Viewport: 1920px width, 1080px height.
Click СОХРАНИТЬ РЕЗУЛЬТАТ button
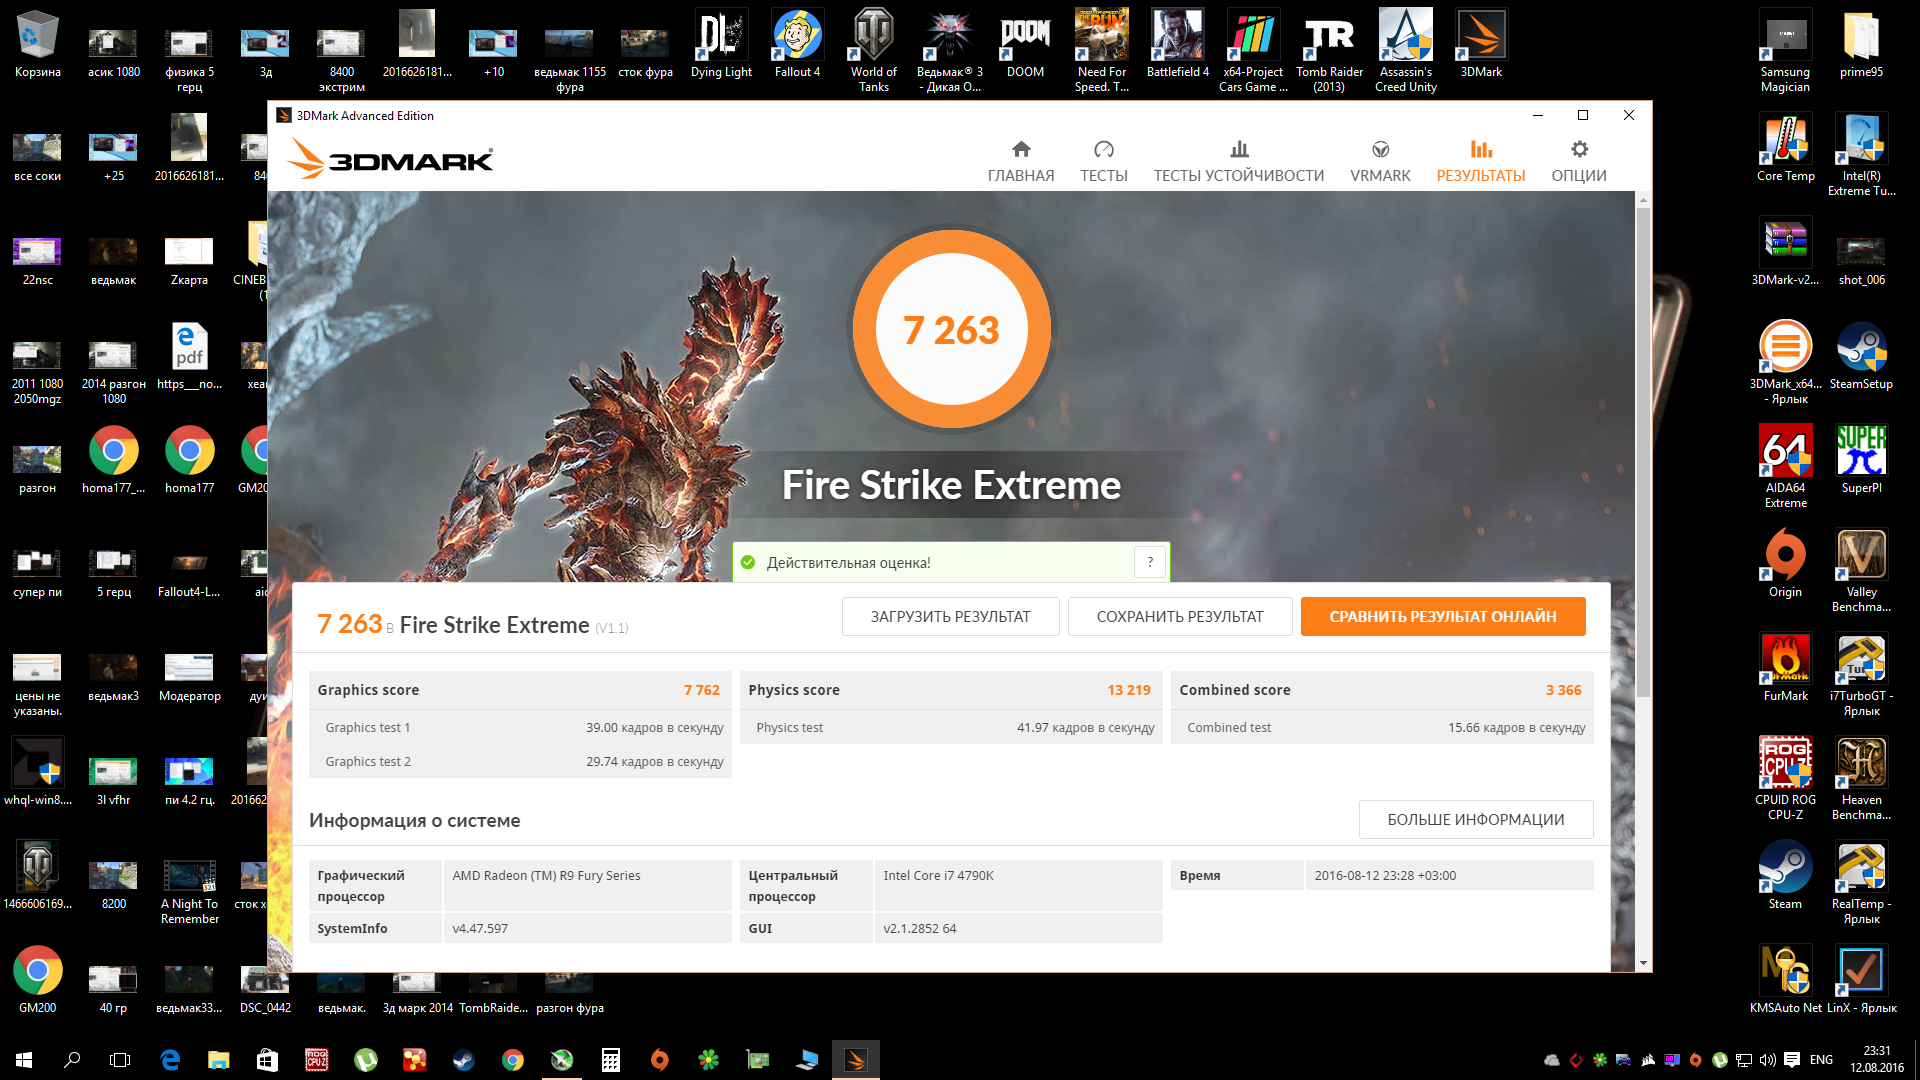(x=1179, y=616)
